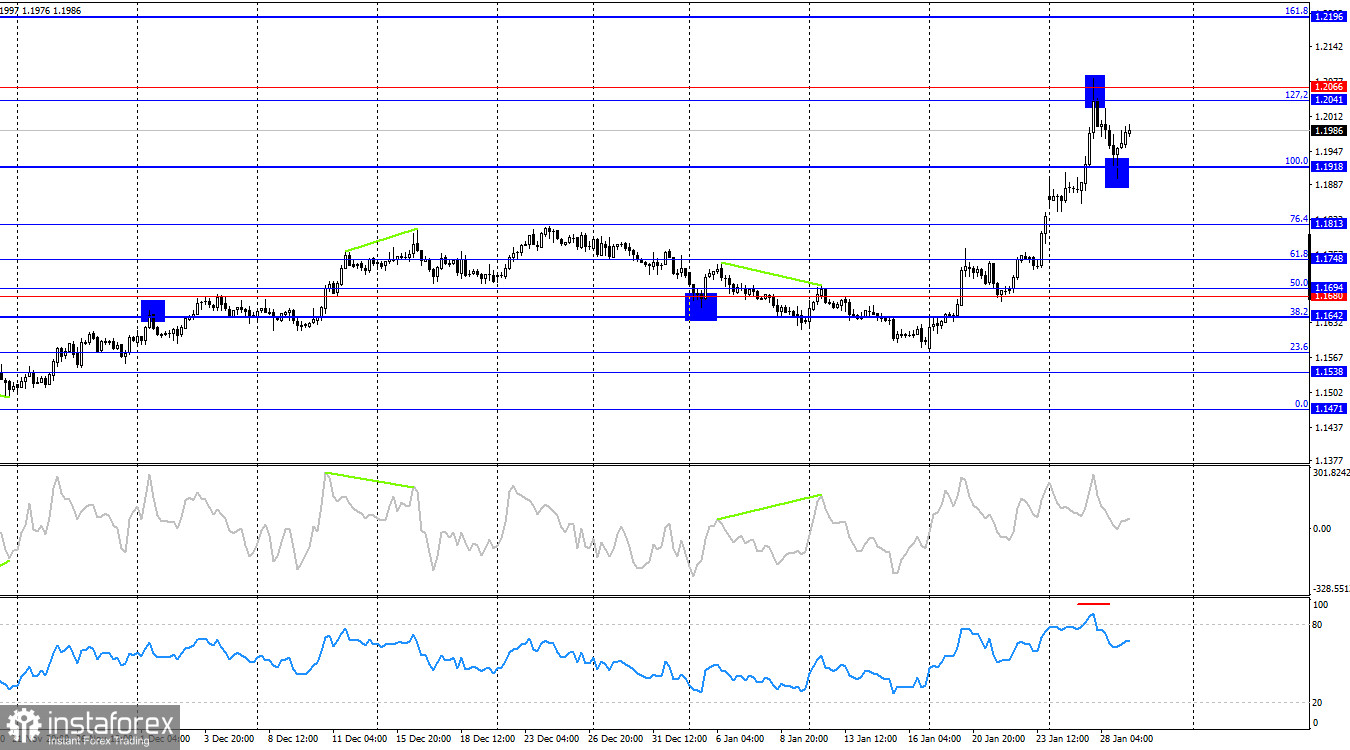The image size is (1350, 750).
Task: Select the 80 level on the lower indicator scale
Action: point(1318,625)
